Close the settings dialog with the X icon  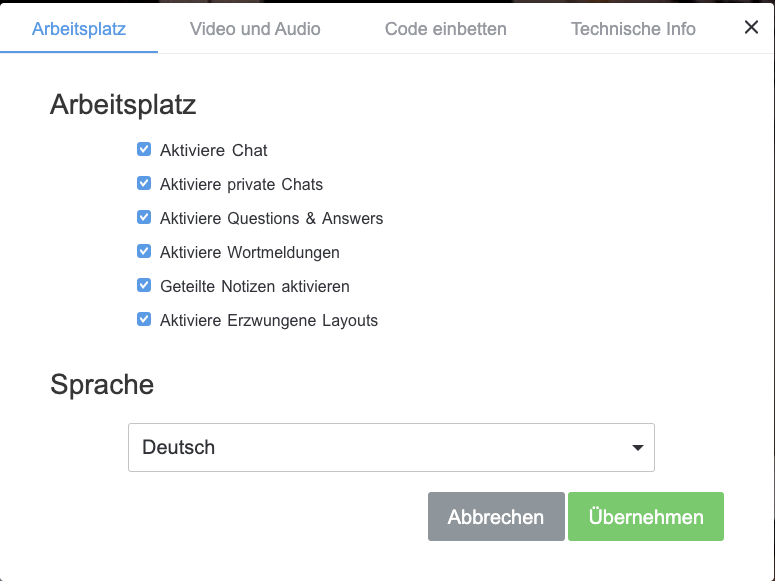(751, 27)
